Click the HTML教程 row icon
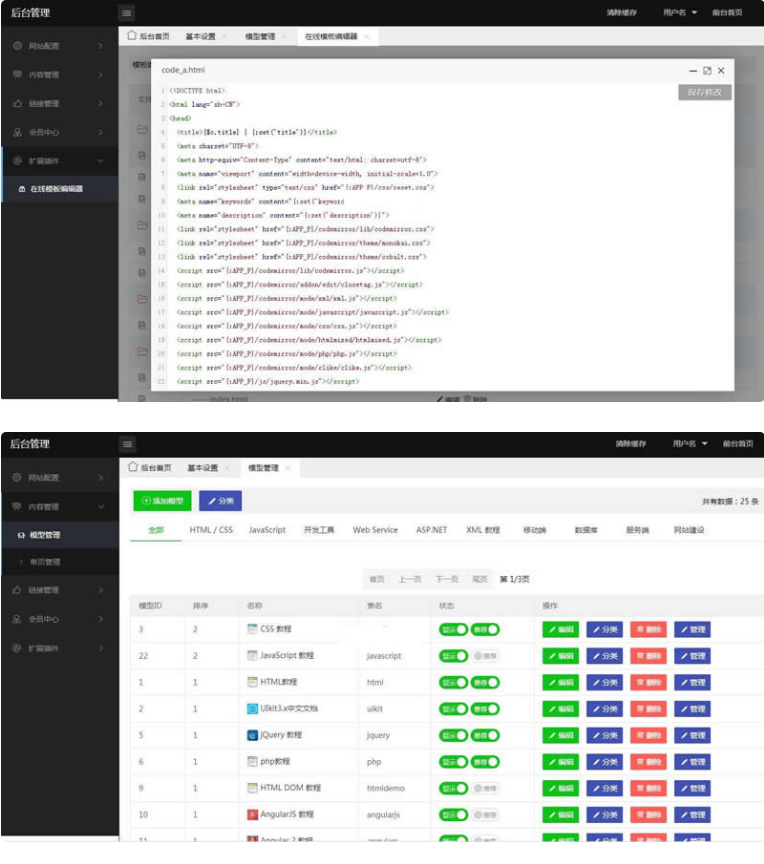The image size is (764, 864). 252,682
